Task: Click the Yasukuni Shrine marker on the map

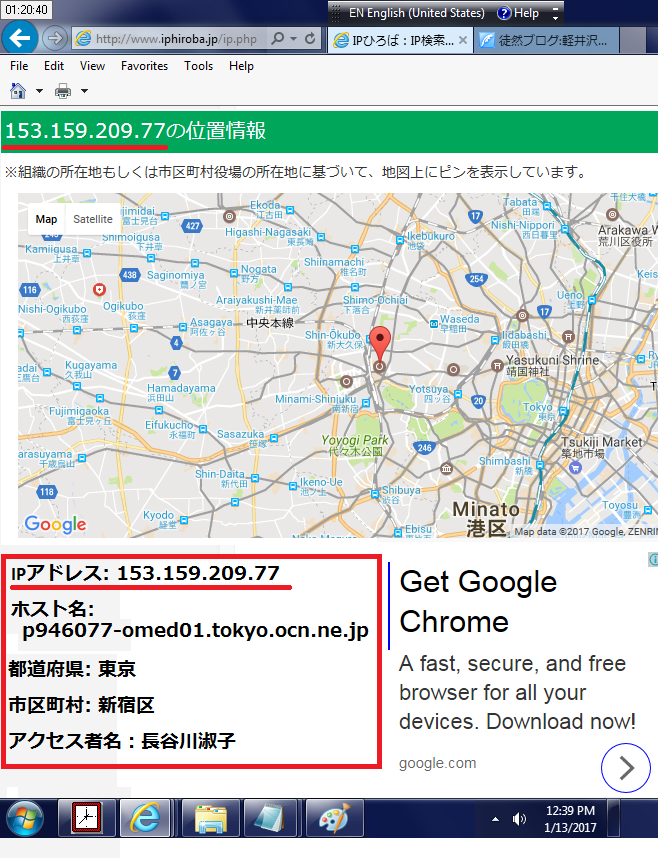Action: point(498,365)
